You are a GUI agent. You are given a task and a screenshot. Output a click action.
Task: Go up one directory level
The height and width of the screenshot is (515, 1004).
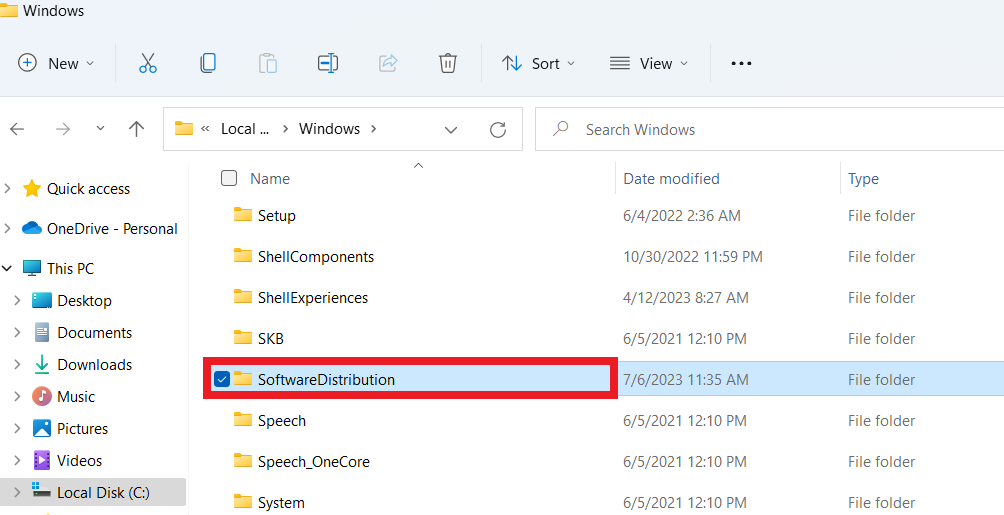point(137,129)
